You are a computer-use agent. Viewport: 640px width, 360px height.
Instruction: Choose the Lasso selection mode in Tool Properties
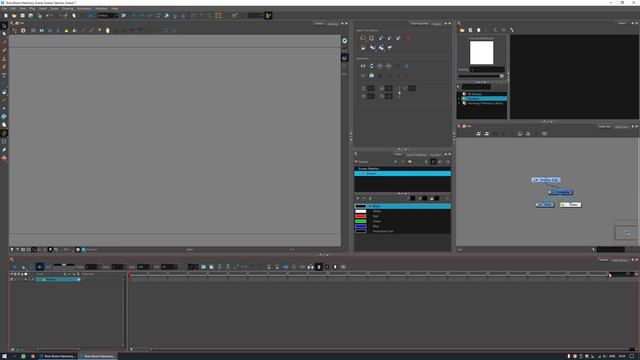[363, 38]
